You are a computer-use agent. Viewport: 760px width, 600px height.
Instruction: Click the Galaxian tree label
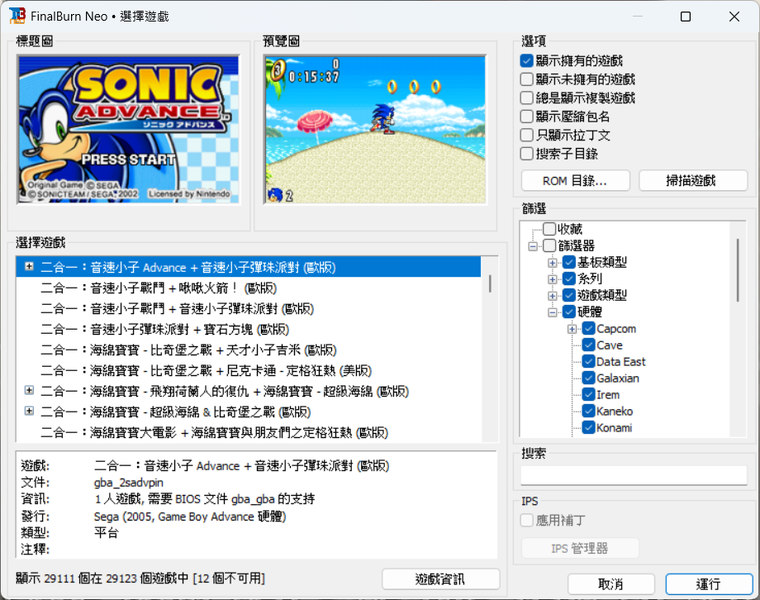point(618,379)
